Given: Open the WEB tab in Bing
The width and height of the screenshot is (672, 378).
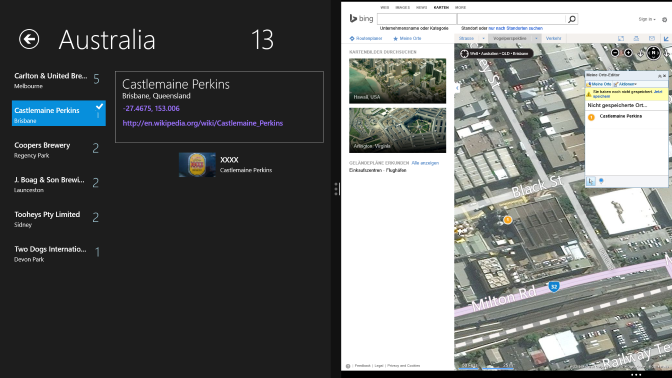Looking at the screenshot, I should [x=385, y=8].
